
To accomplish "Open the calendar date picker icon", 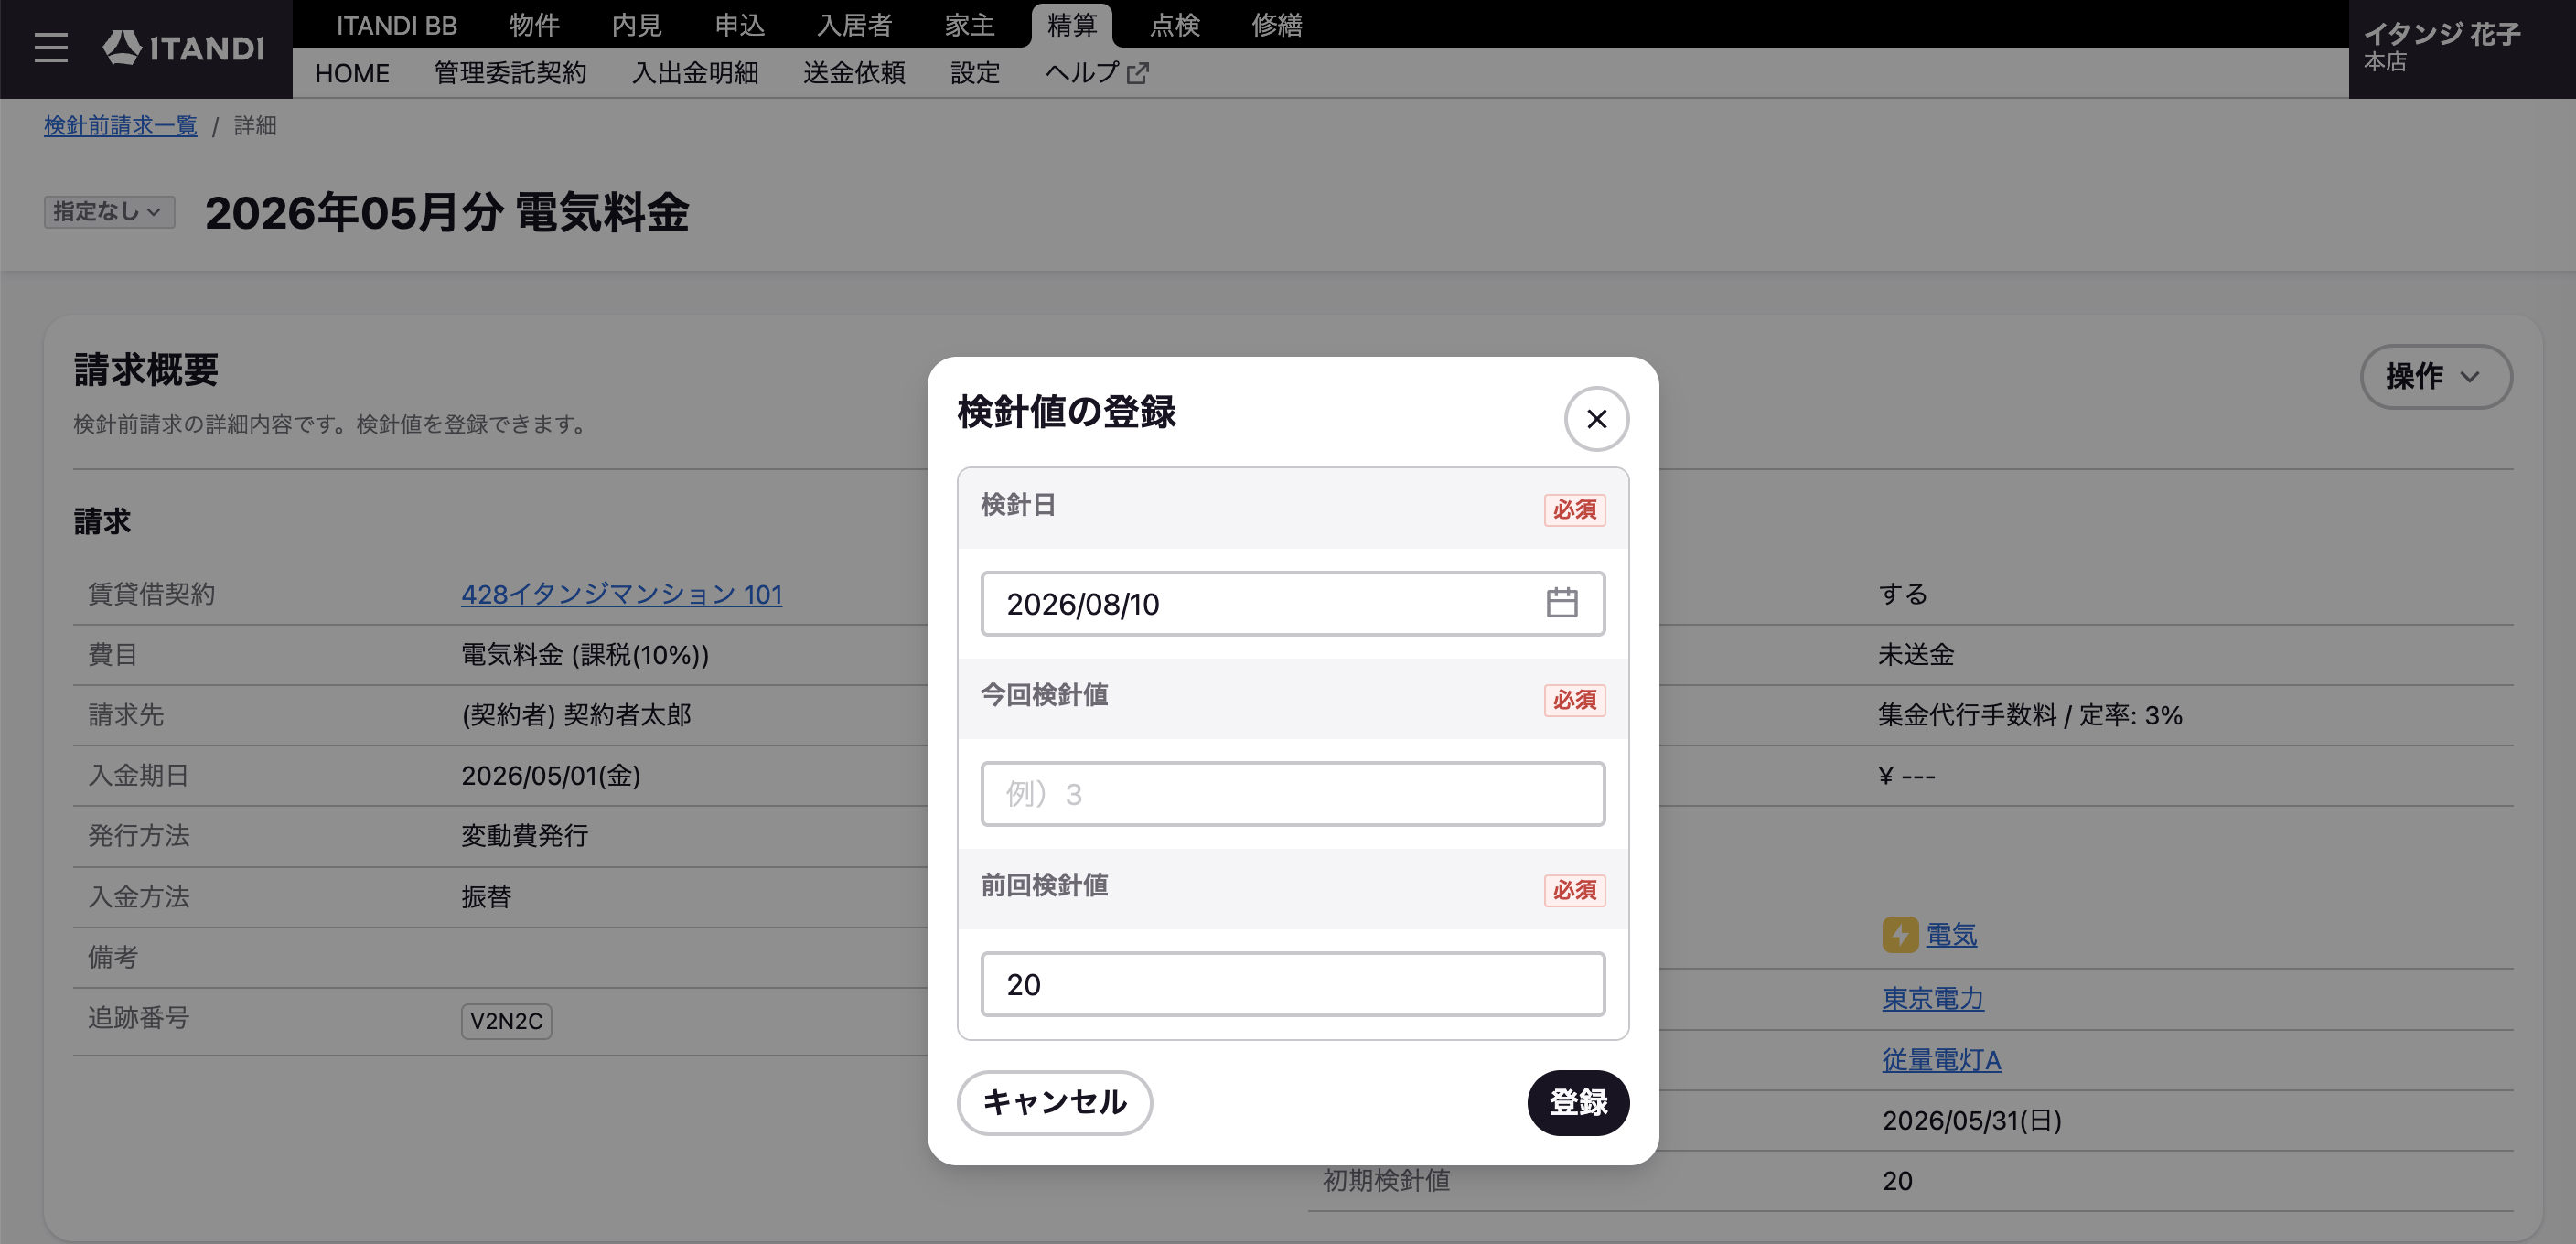I will 1561,603.
